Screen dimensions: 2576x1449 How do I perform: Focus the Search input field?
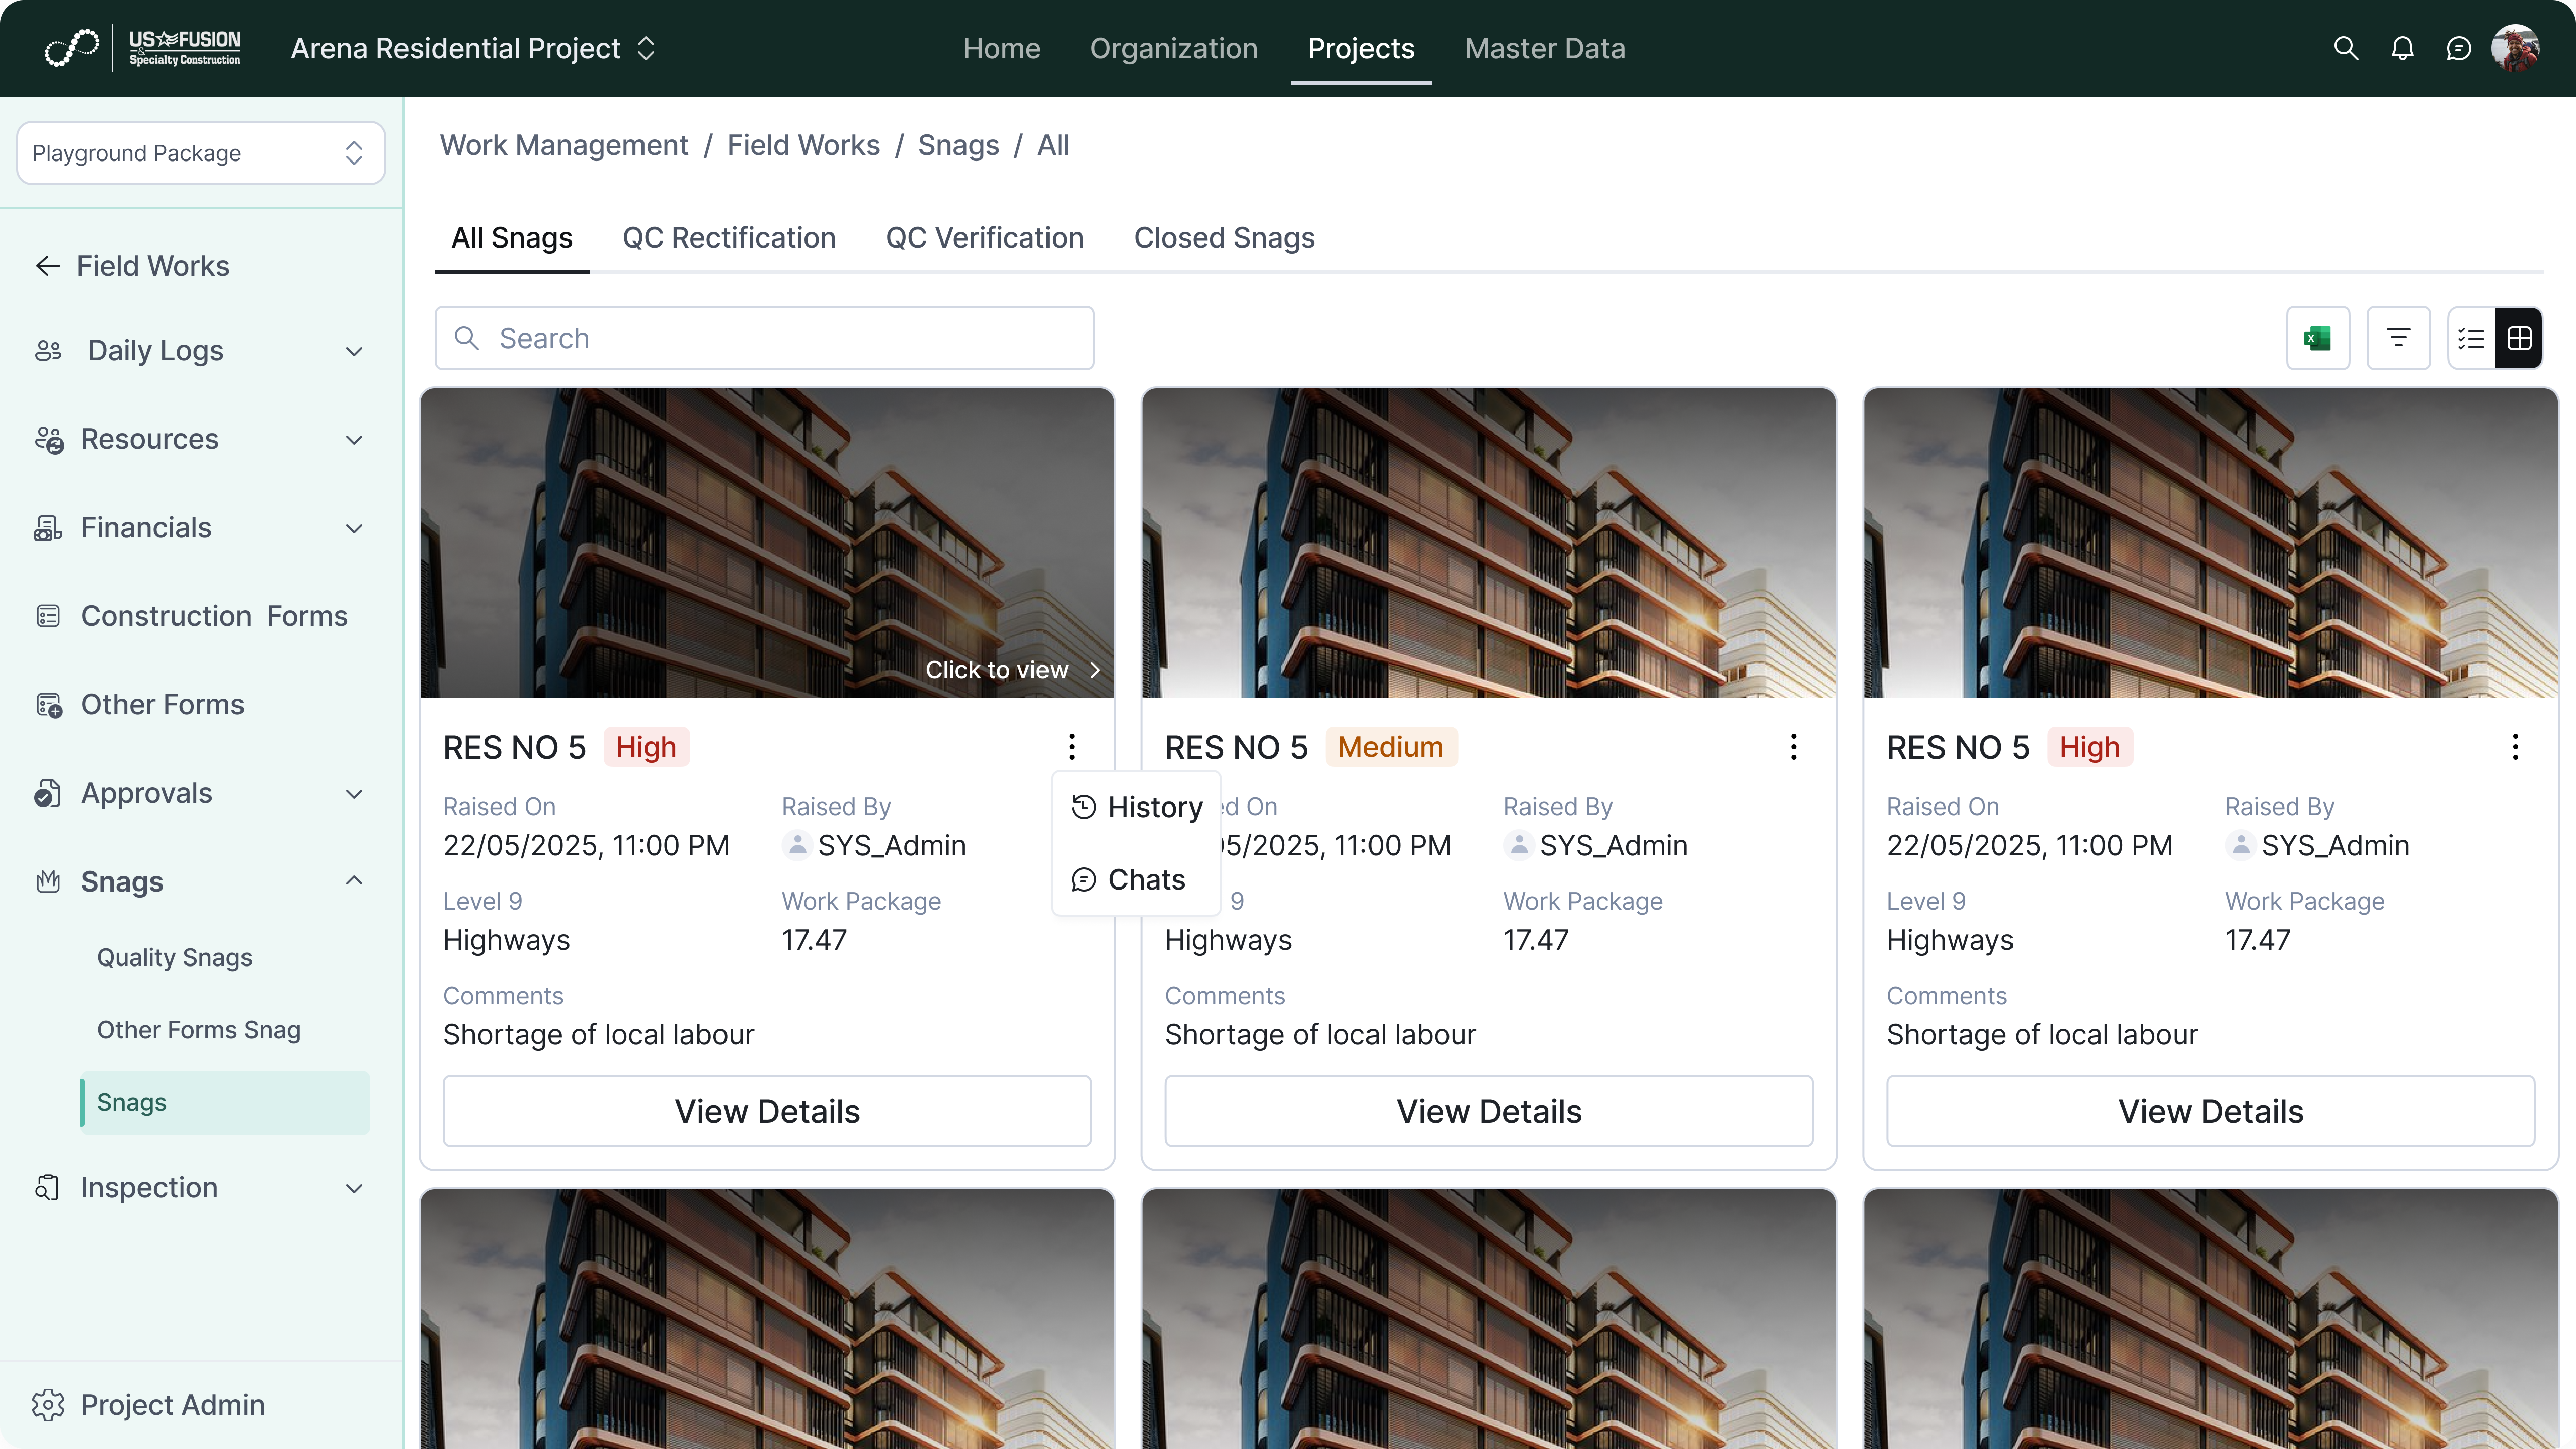coord(765,338)
